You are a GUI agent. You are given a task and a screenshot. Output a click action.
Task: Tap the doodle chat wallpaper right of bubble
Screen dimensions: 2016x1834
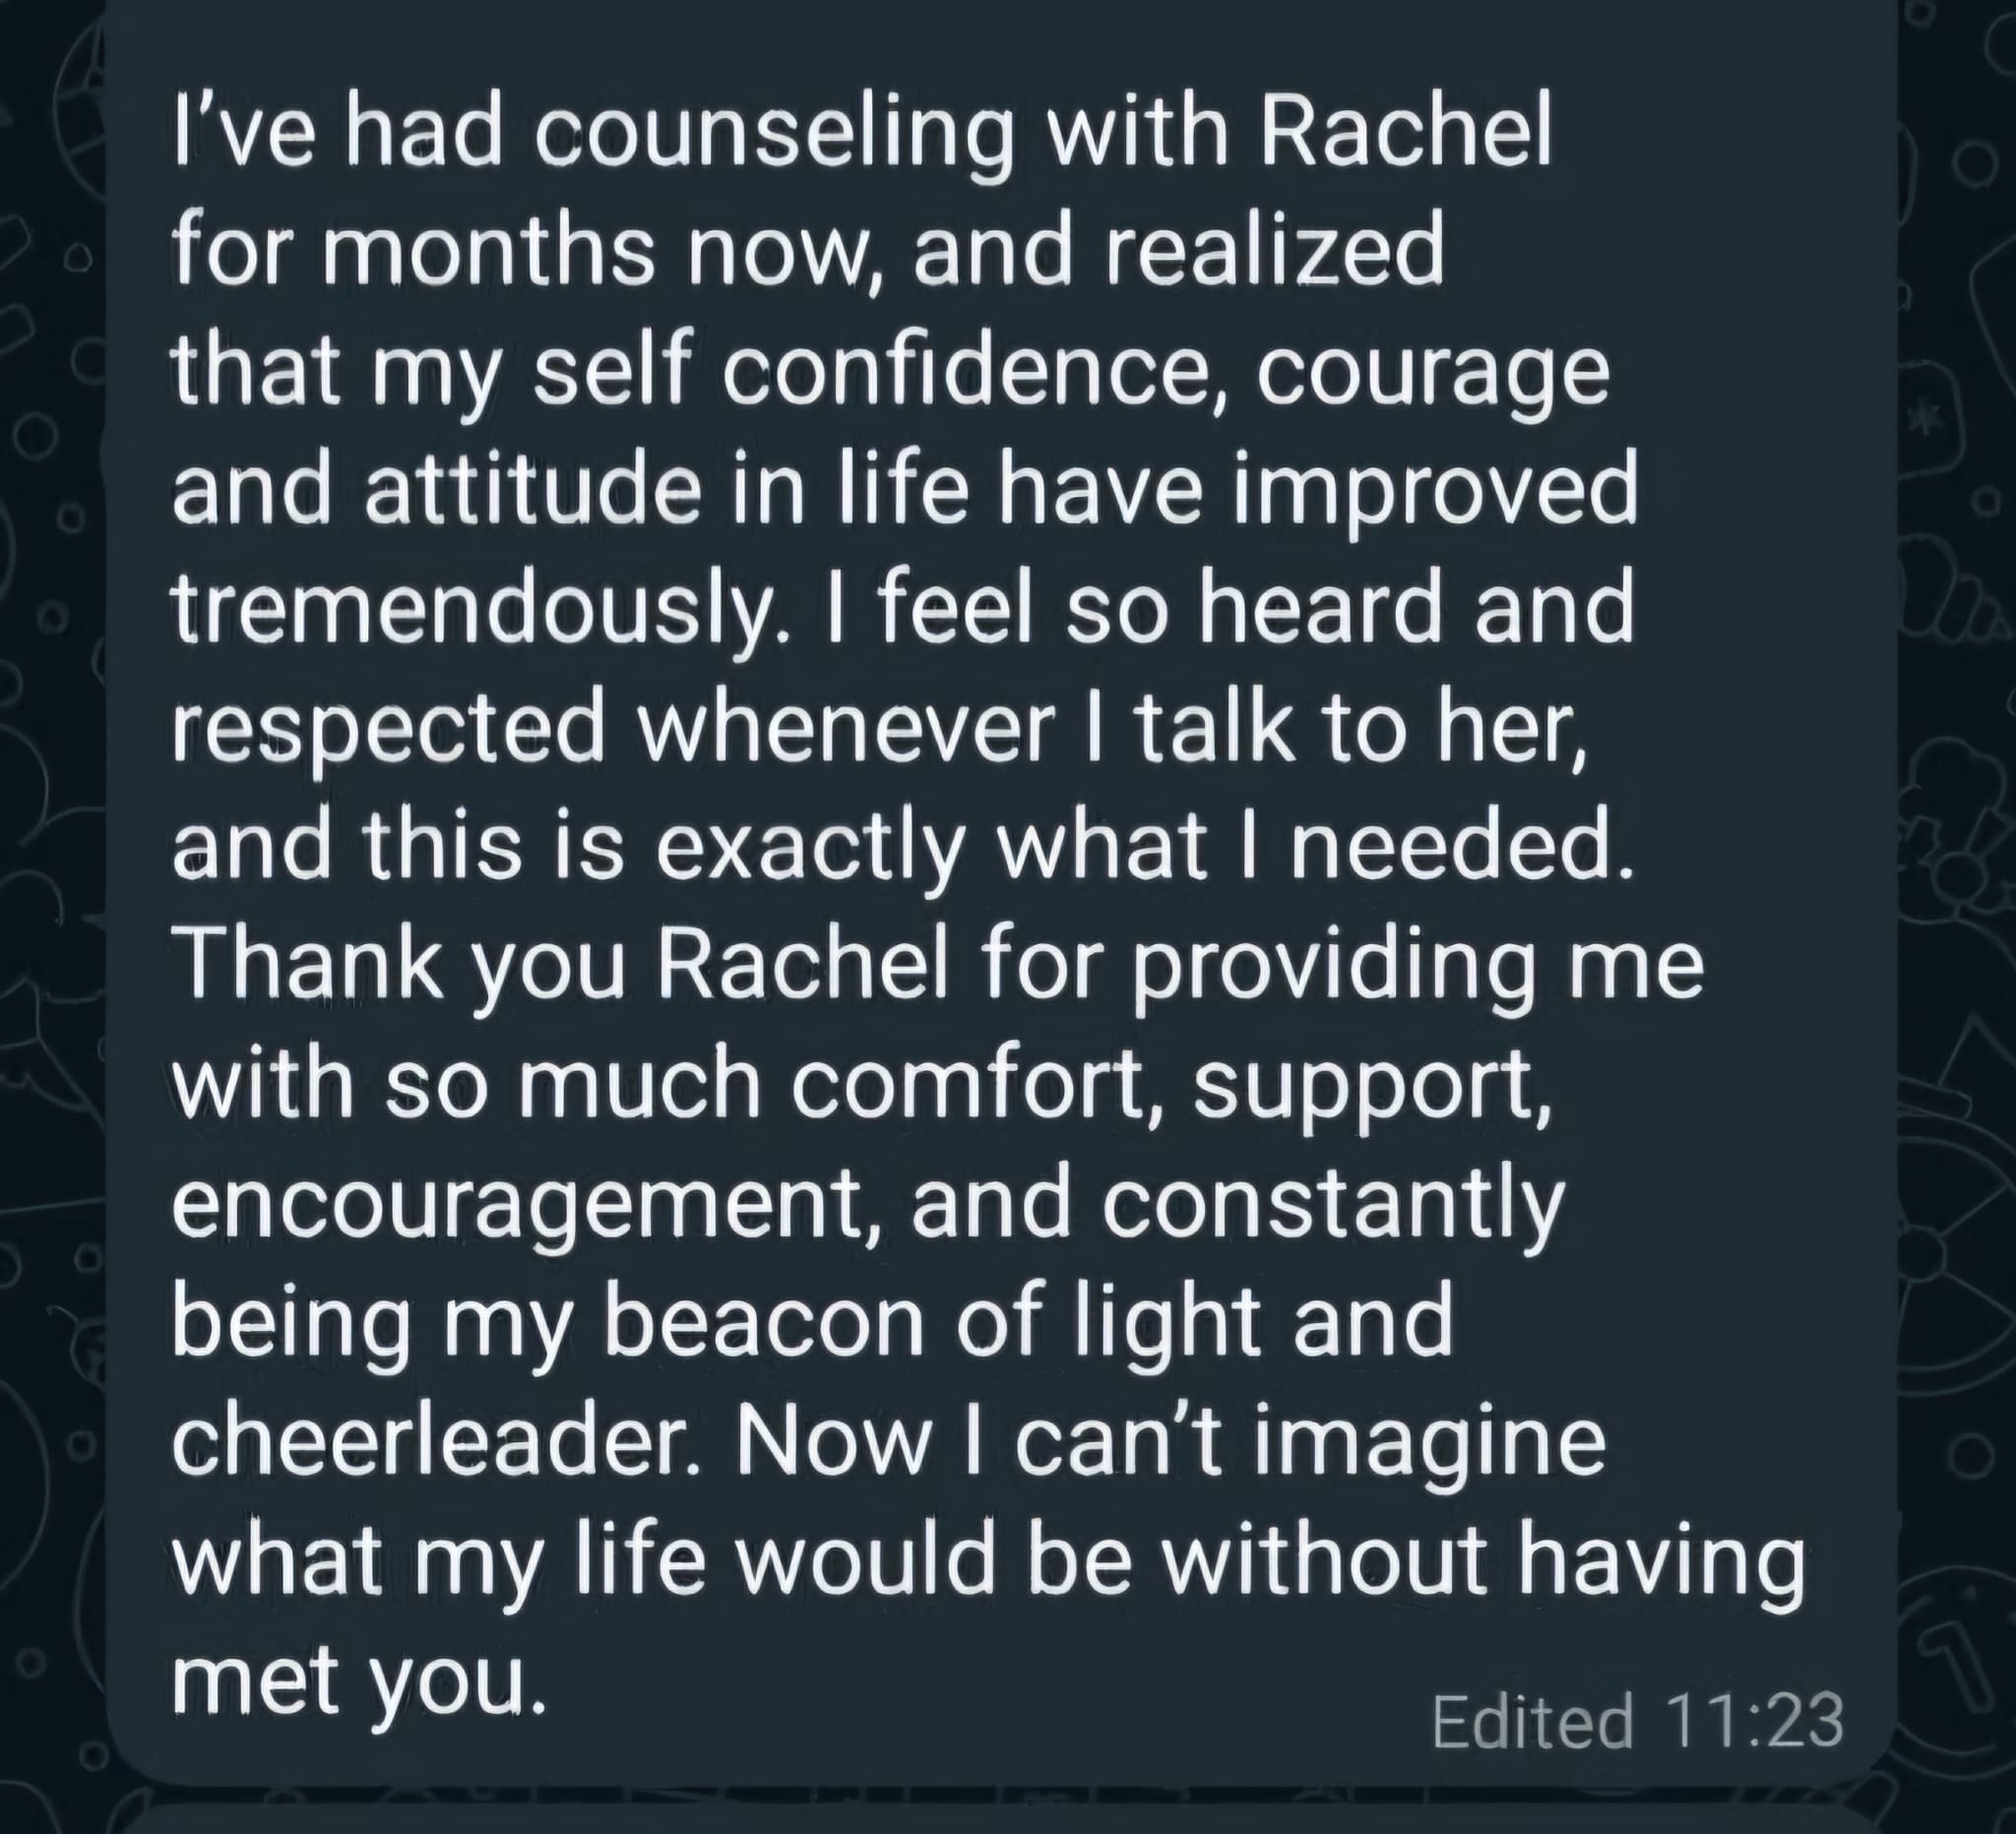coord(1957,900)
